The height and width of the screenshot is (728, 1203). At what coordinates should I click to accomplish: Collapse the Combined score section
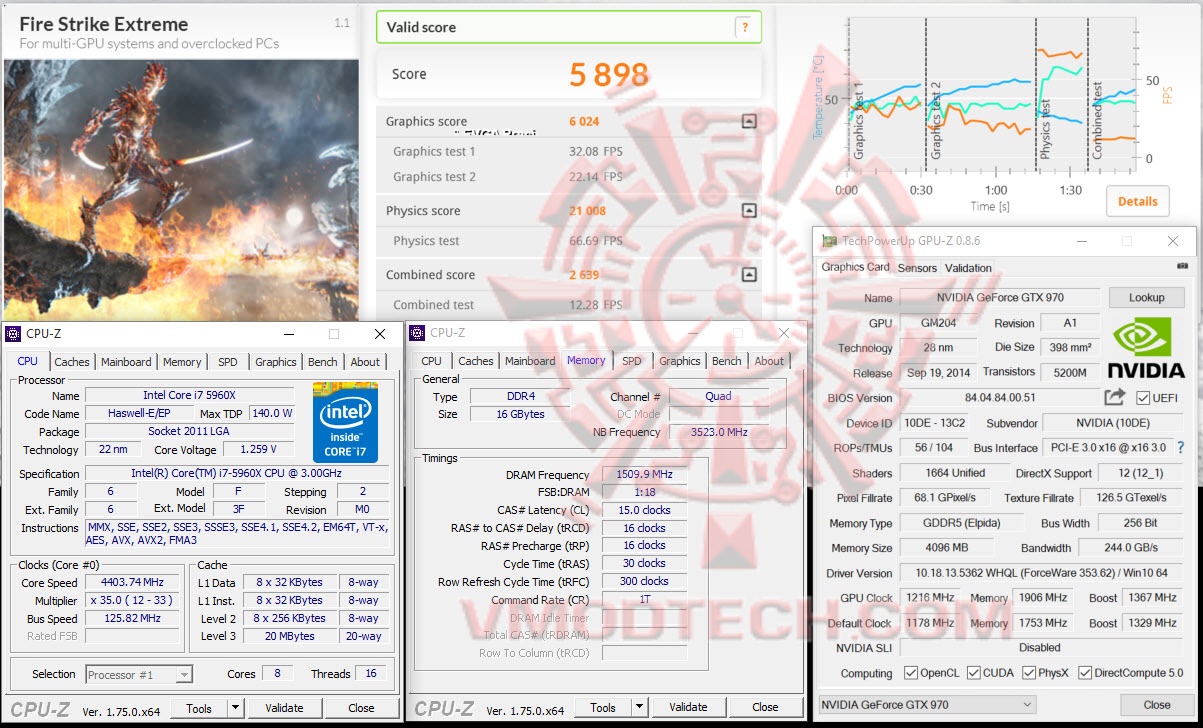click(x=749, y=275)
